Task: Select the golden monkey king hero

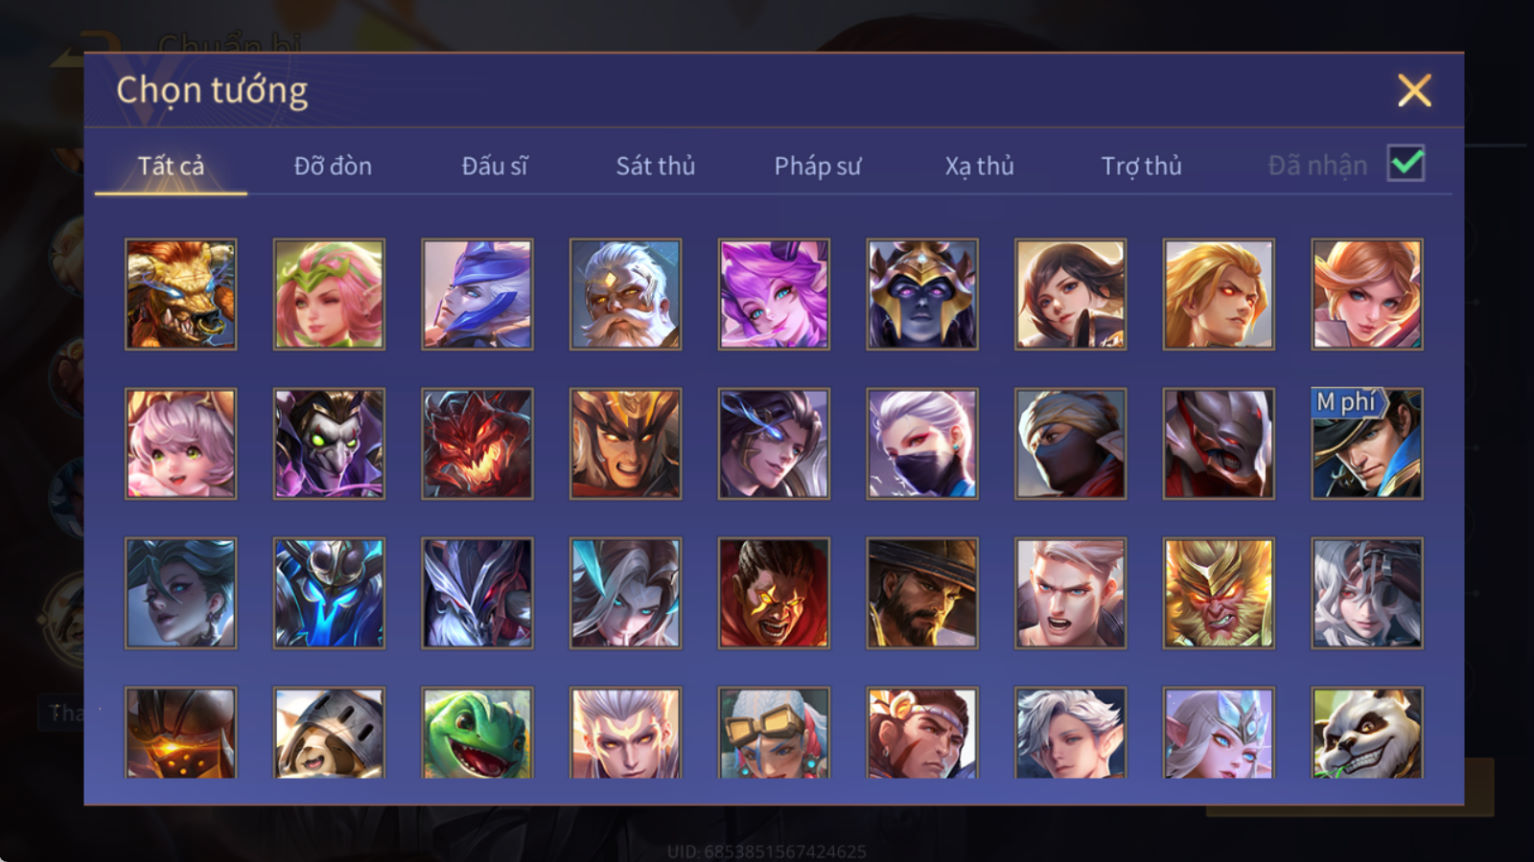Action: click(1219, 593)
